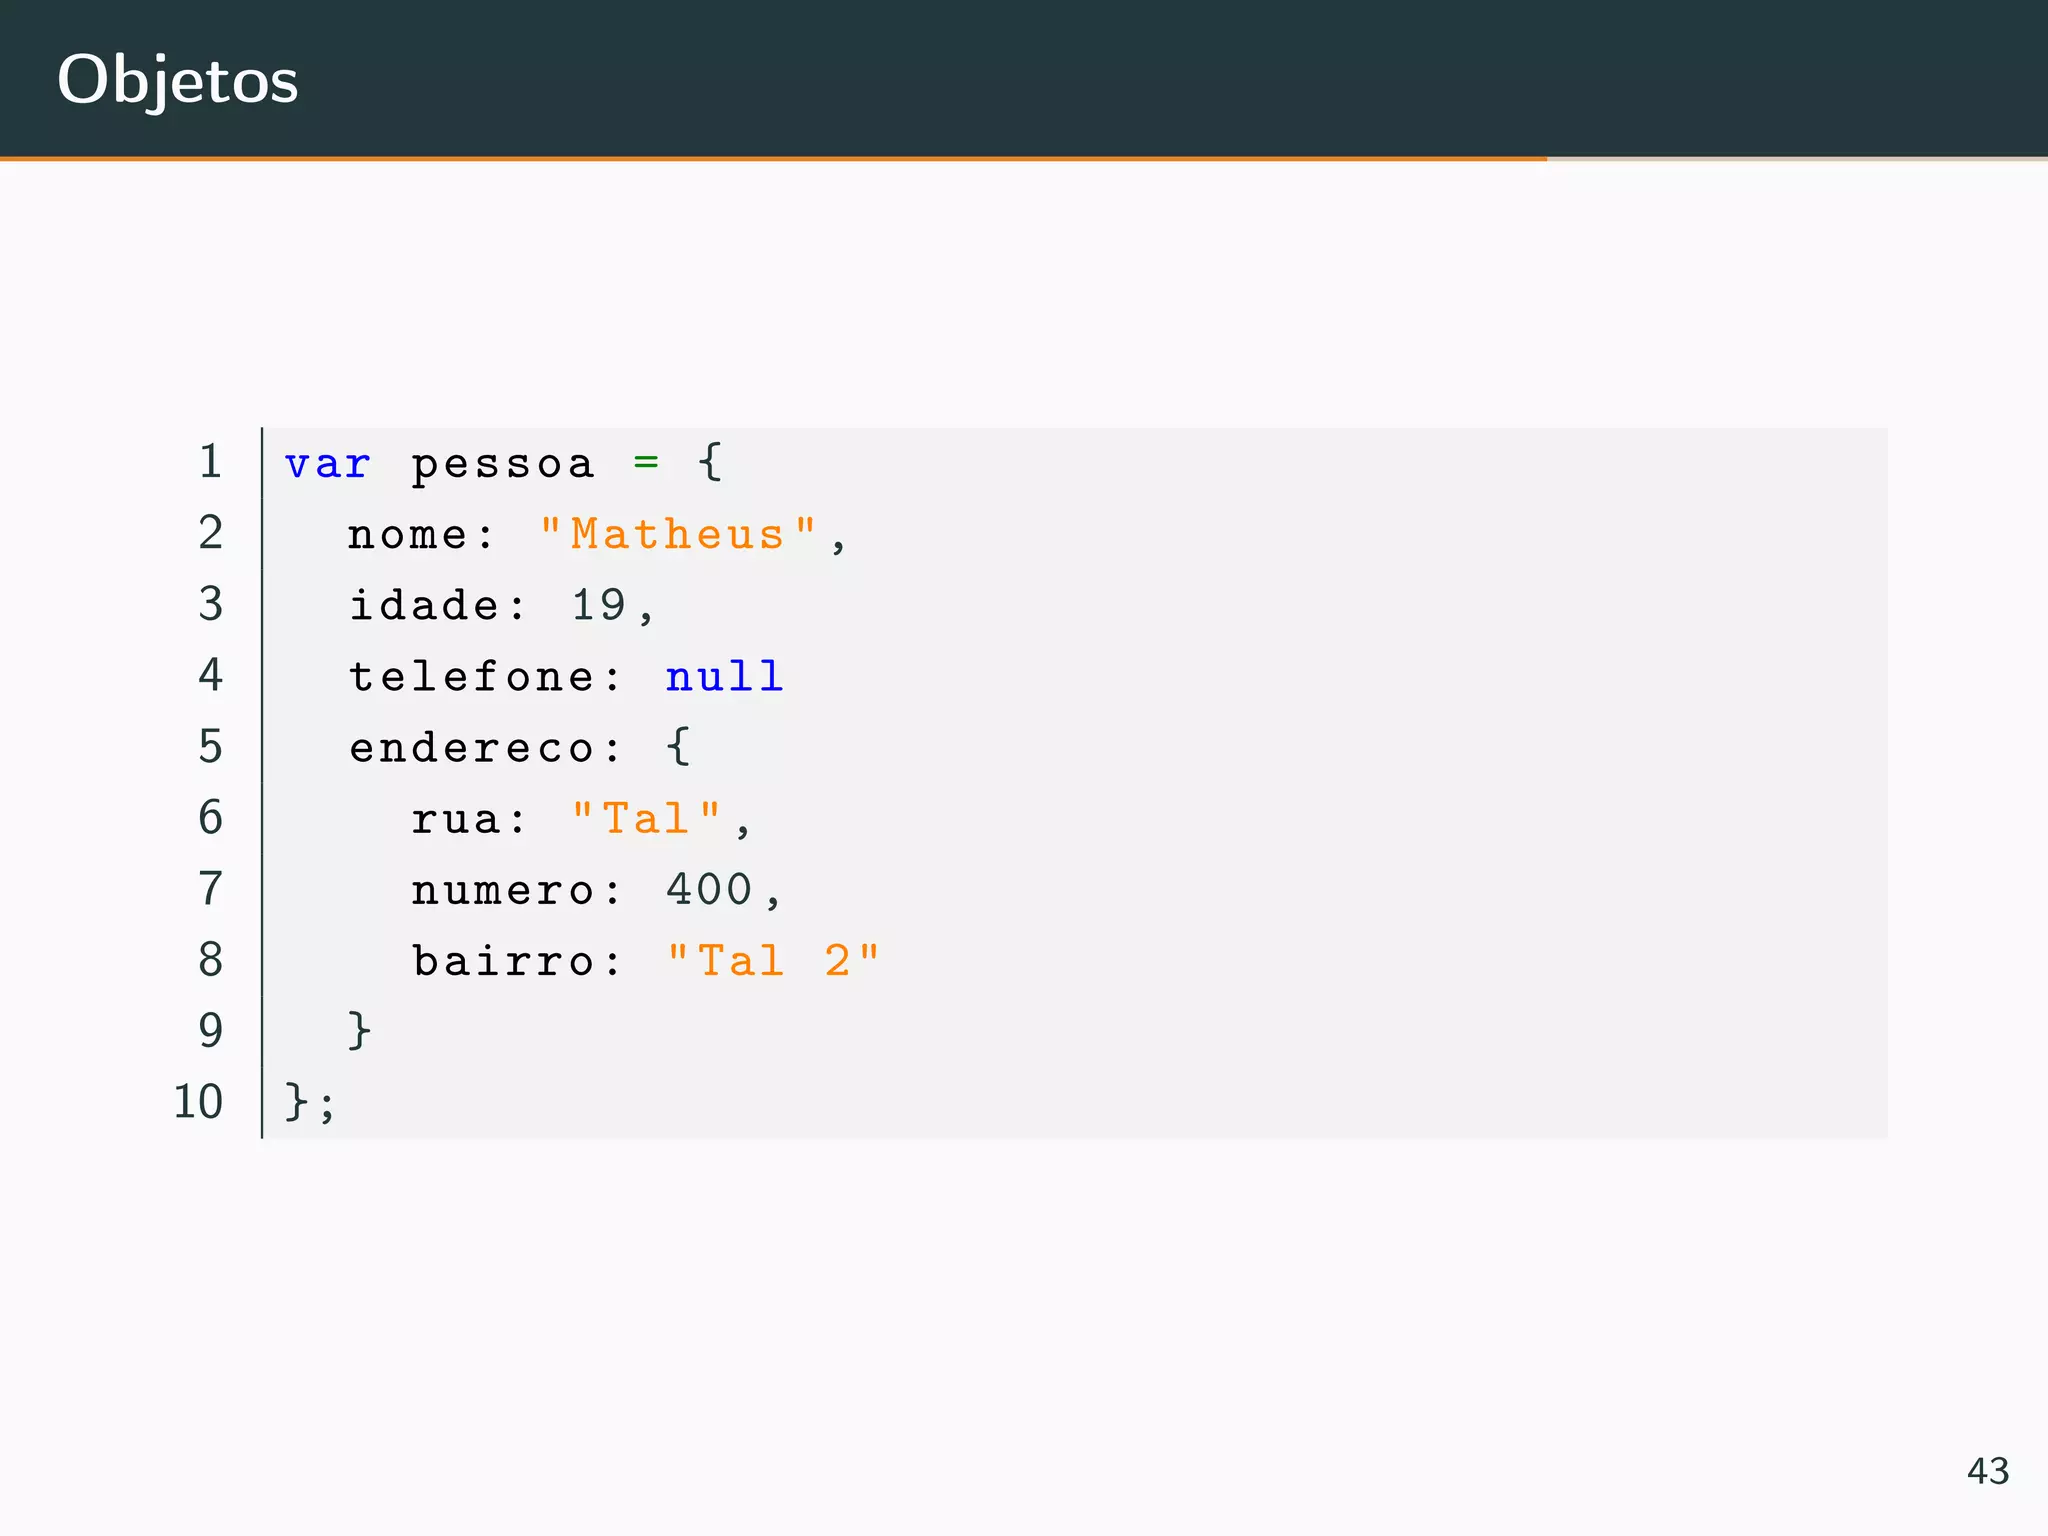
Task: Click the closing brace on line 9
Action: tap(359, 1030)
